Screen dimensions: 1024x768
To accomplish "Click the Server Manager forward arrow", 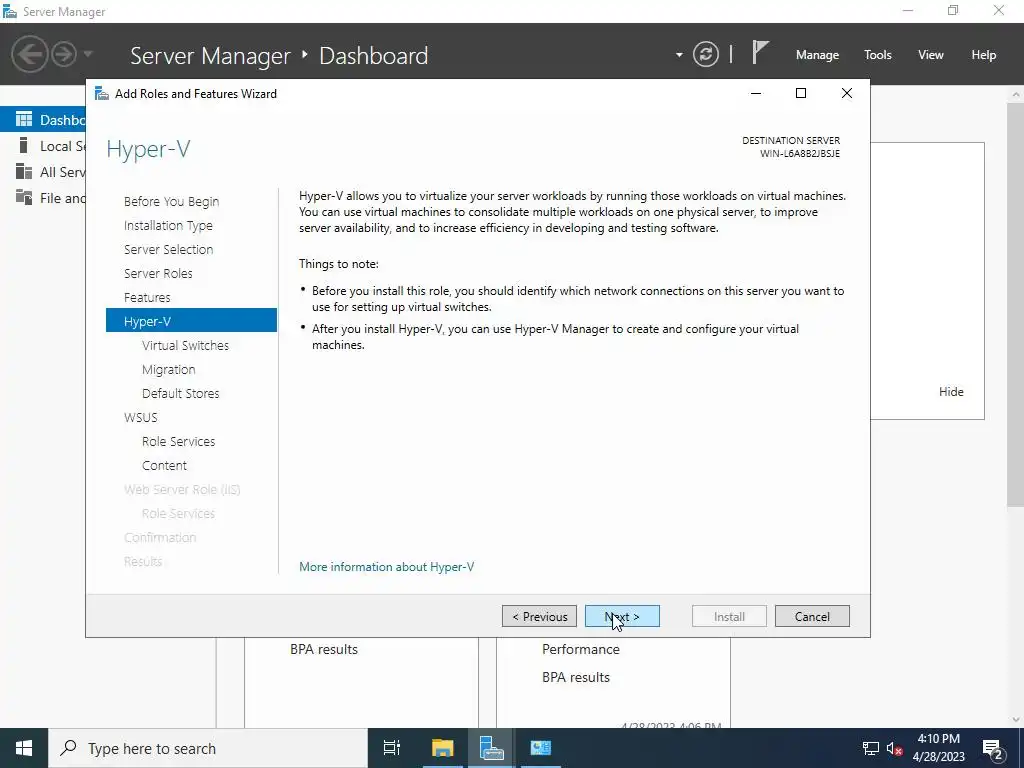I will 64,54.
